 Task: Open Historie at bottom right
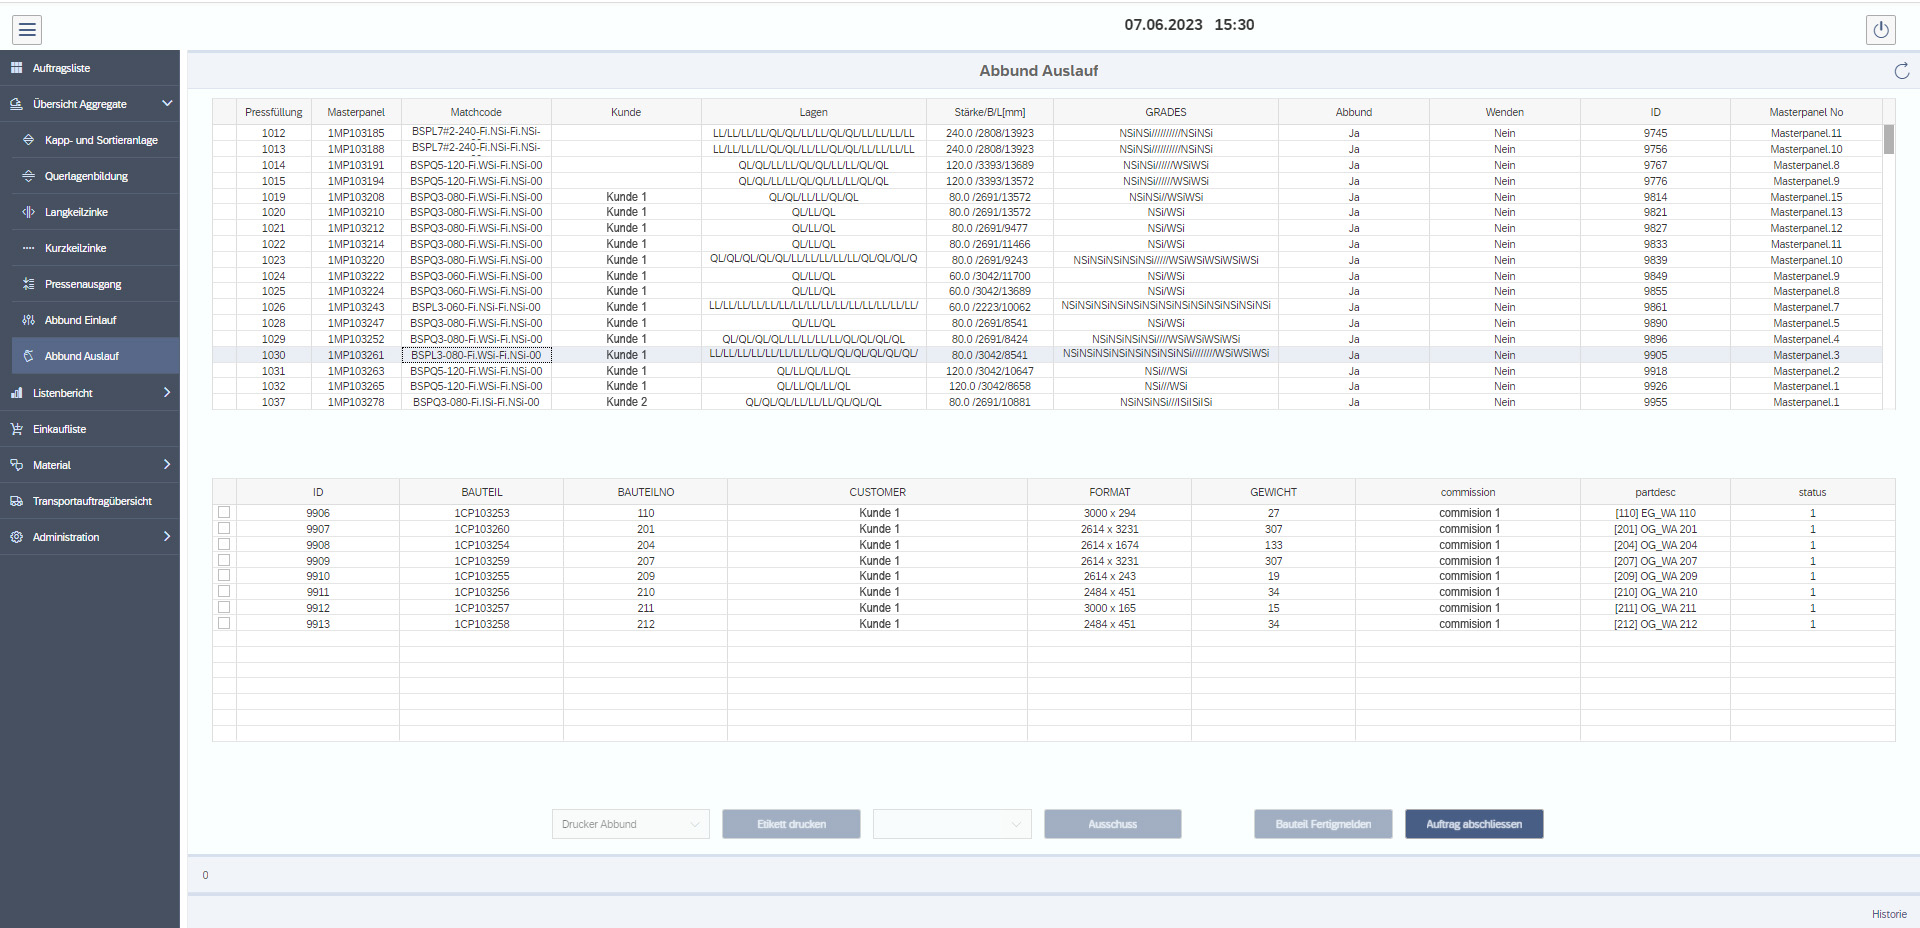click(1888, 913)
